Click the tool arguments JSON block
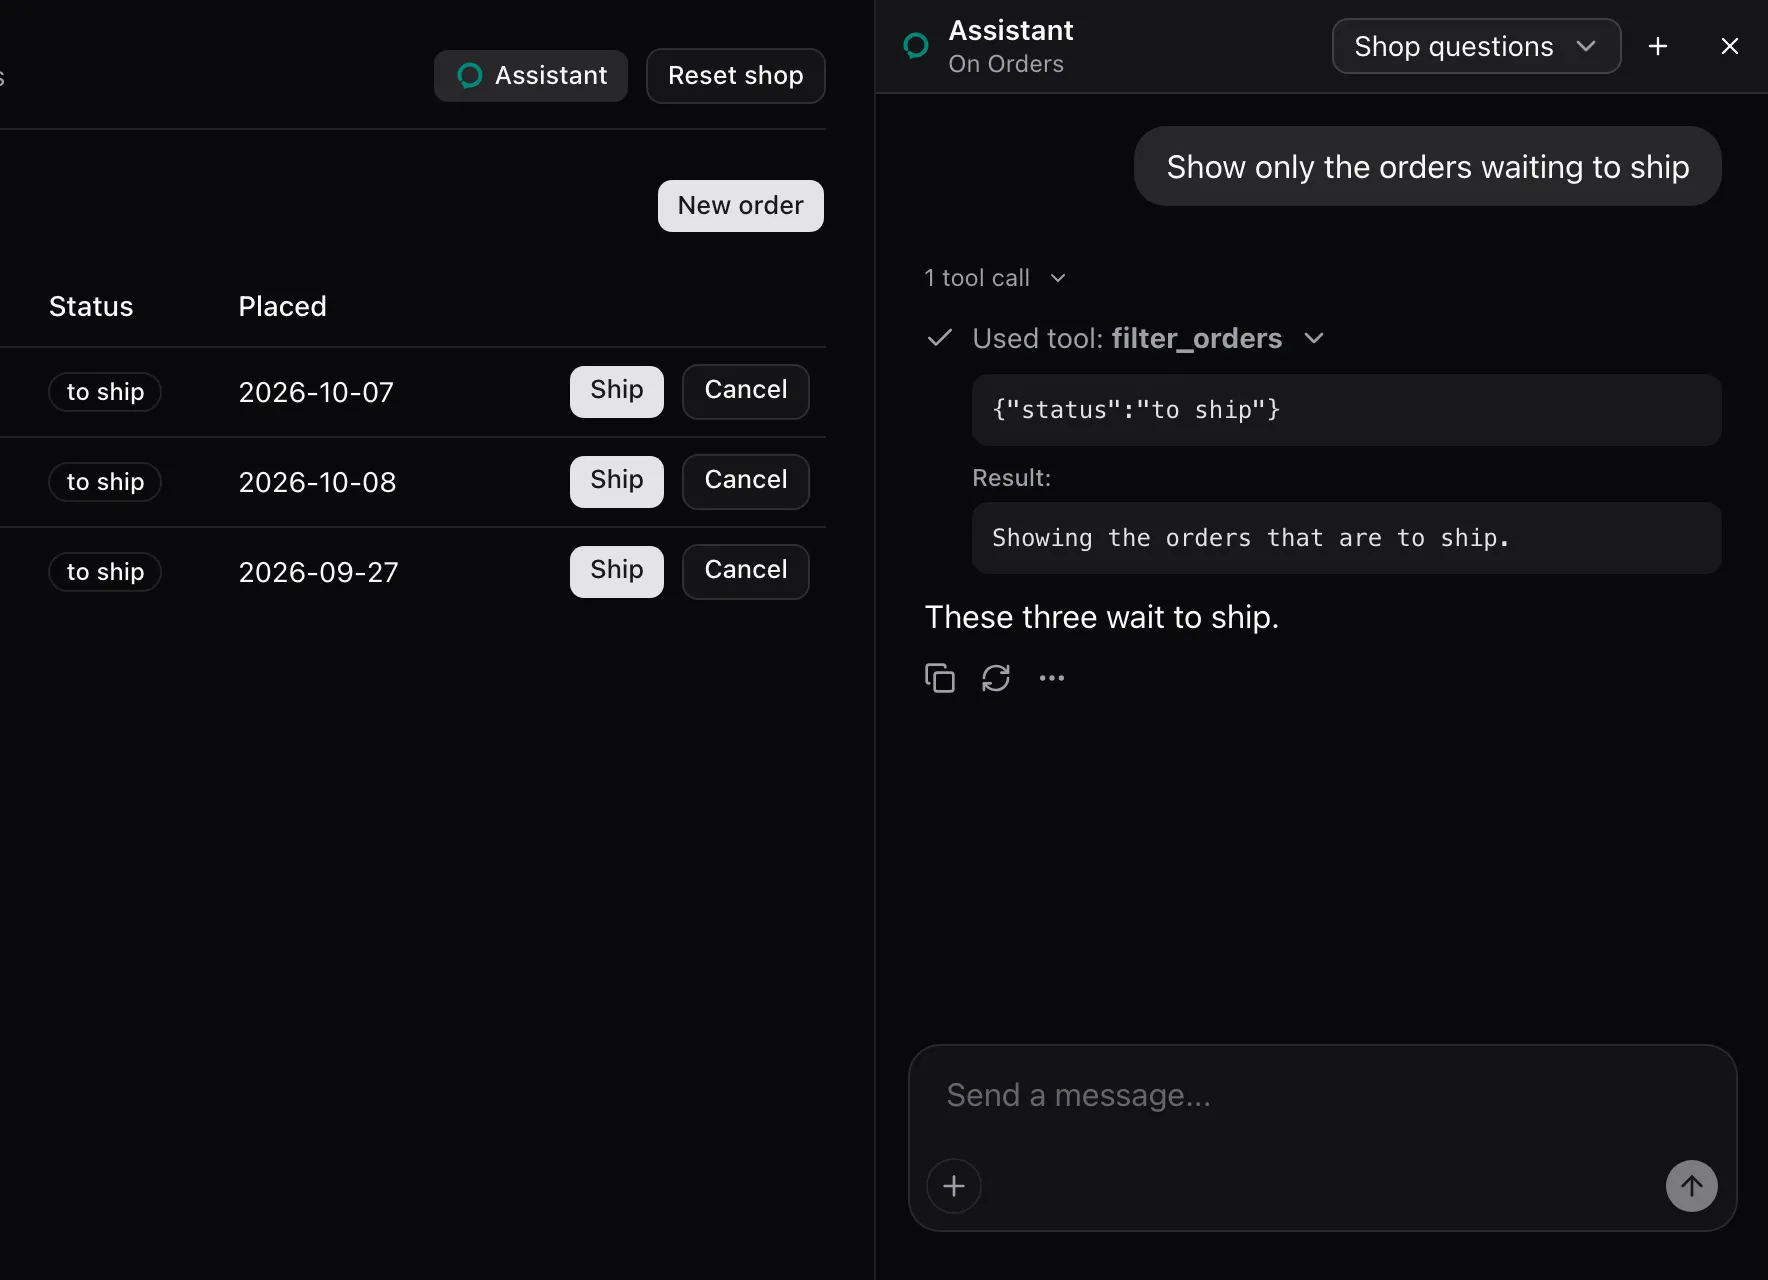1768x1280 pixels. click(x=1346, y=410)
